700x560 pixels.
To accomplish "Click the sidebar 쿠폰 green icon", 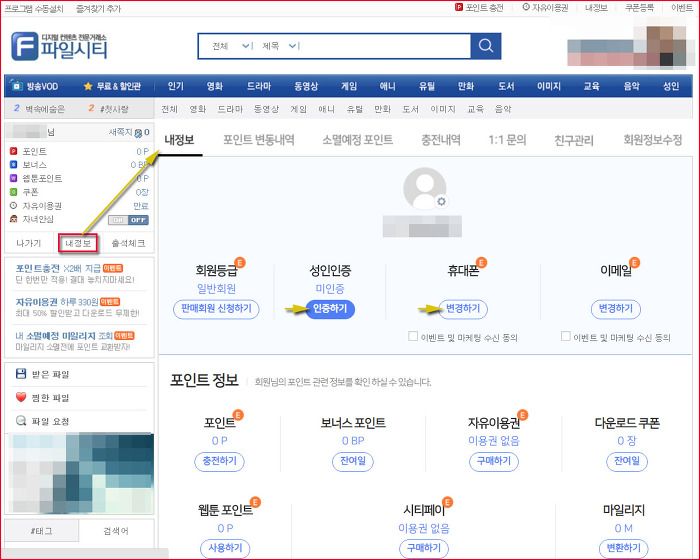I will click(x=13, y=192).
